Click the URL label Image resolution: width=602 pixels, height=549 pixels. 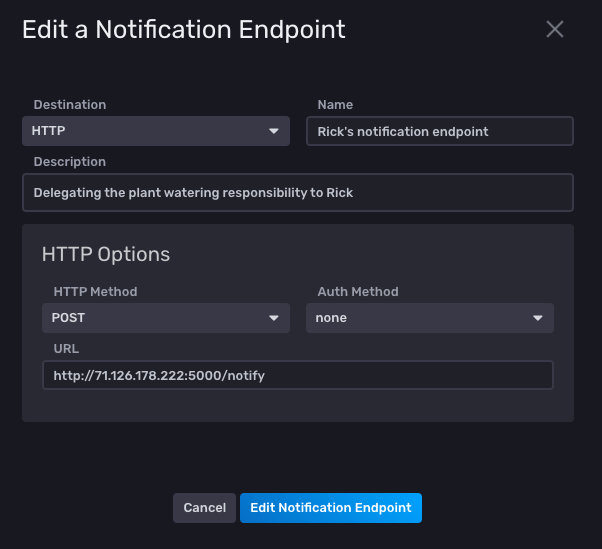[x=66, y=349]
